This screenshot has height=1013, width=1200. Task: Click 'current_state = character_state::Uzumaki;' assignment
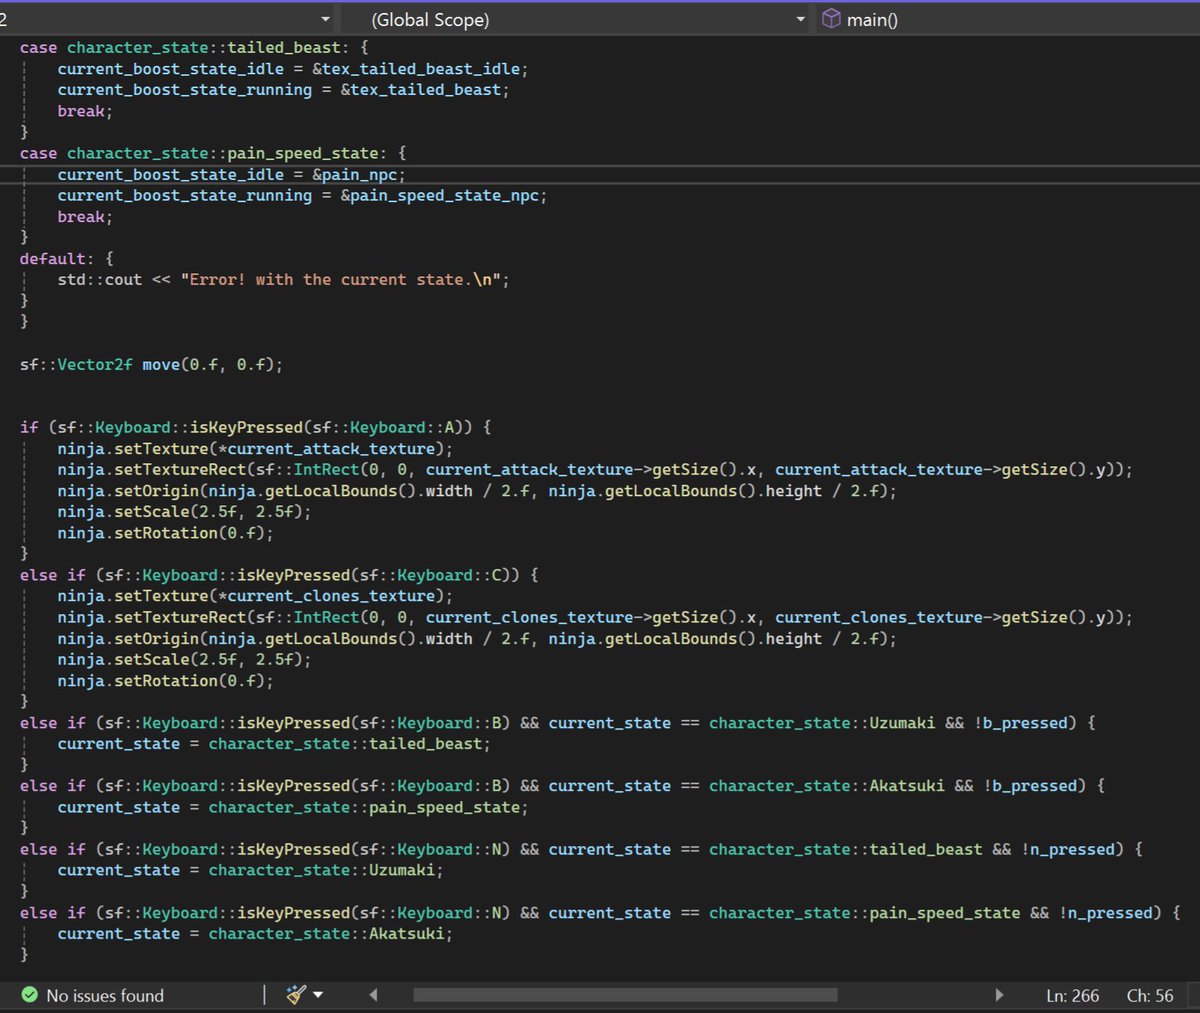point(250,871)
